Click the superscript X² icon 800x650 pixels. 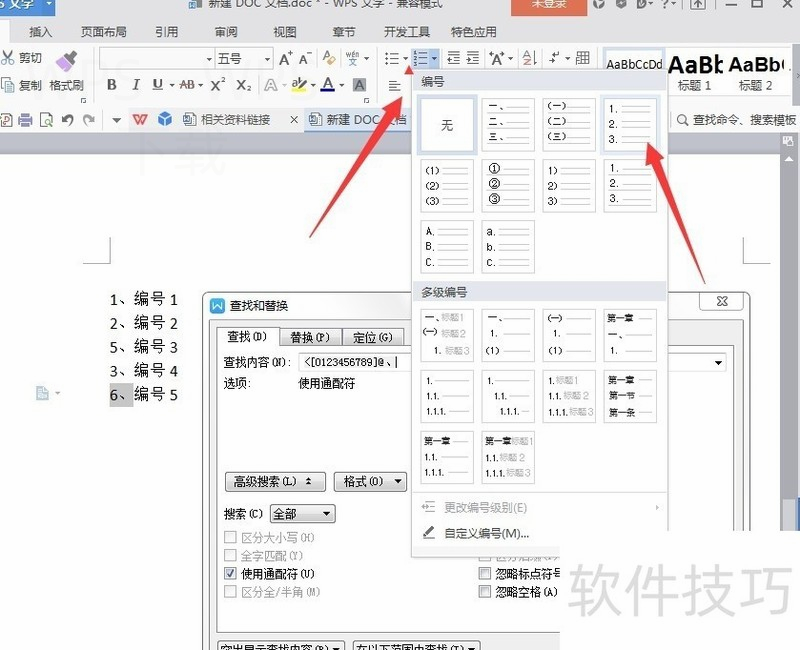pyautogui.click(x=215, y=86)
